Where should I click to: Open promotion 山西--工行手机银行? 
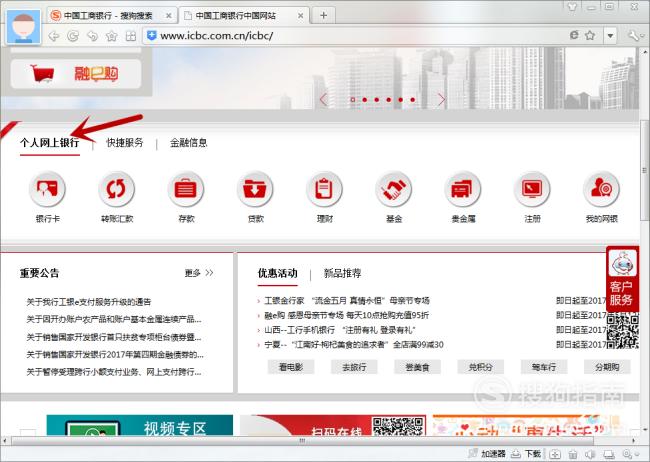coord(340,330)
